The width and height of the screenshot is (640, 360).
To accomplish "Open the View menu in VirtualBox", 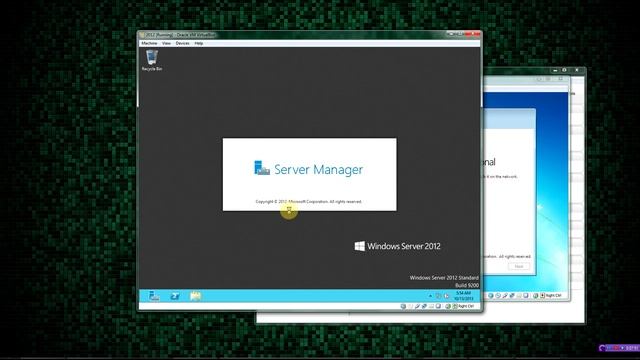I will pos(166,43).
